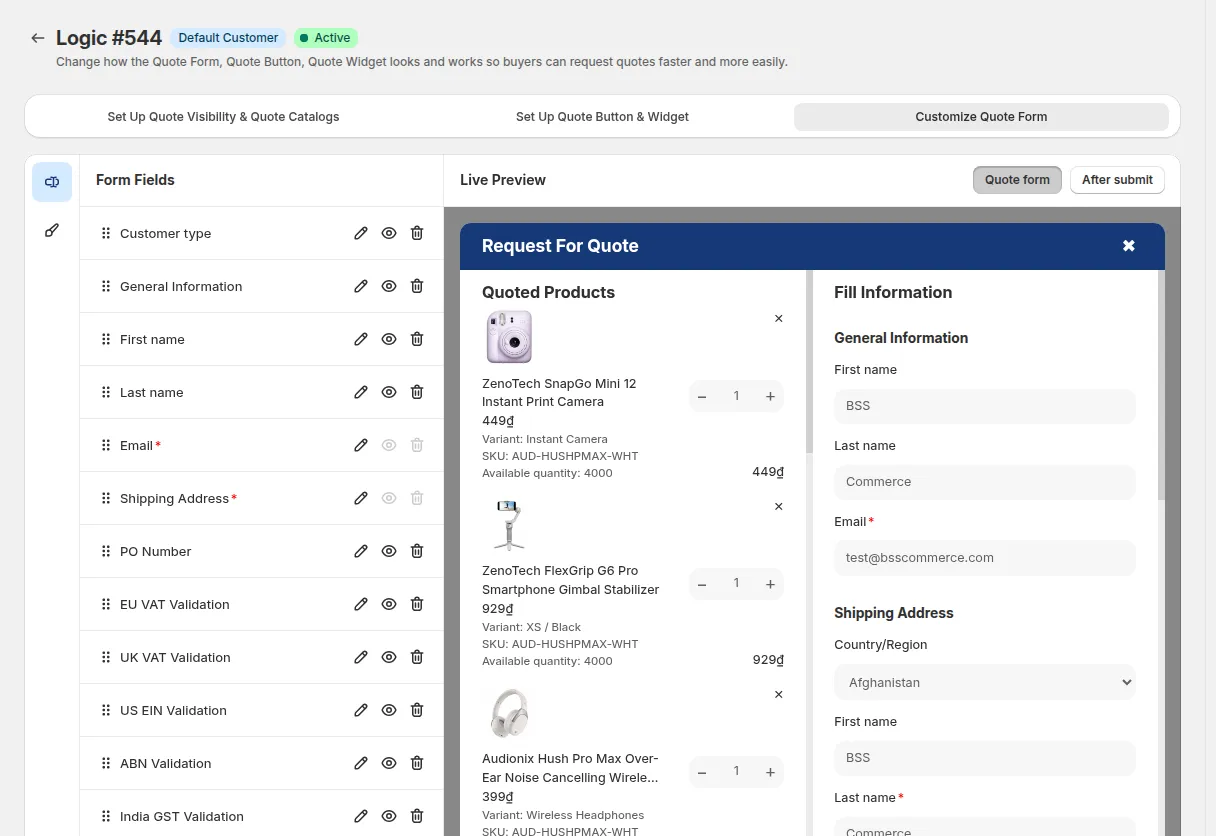Switch to Set Up Quote Visibility & Quote Catalogs
This screenshot has width=1216, height=836.
coord(223,117)
